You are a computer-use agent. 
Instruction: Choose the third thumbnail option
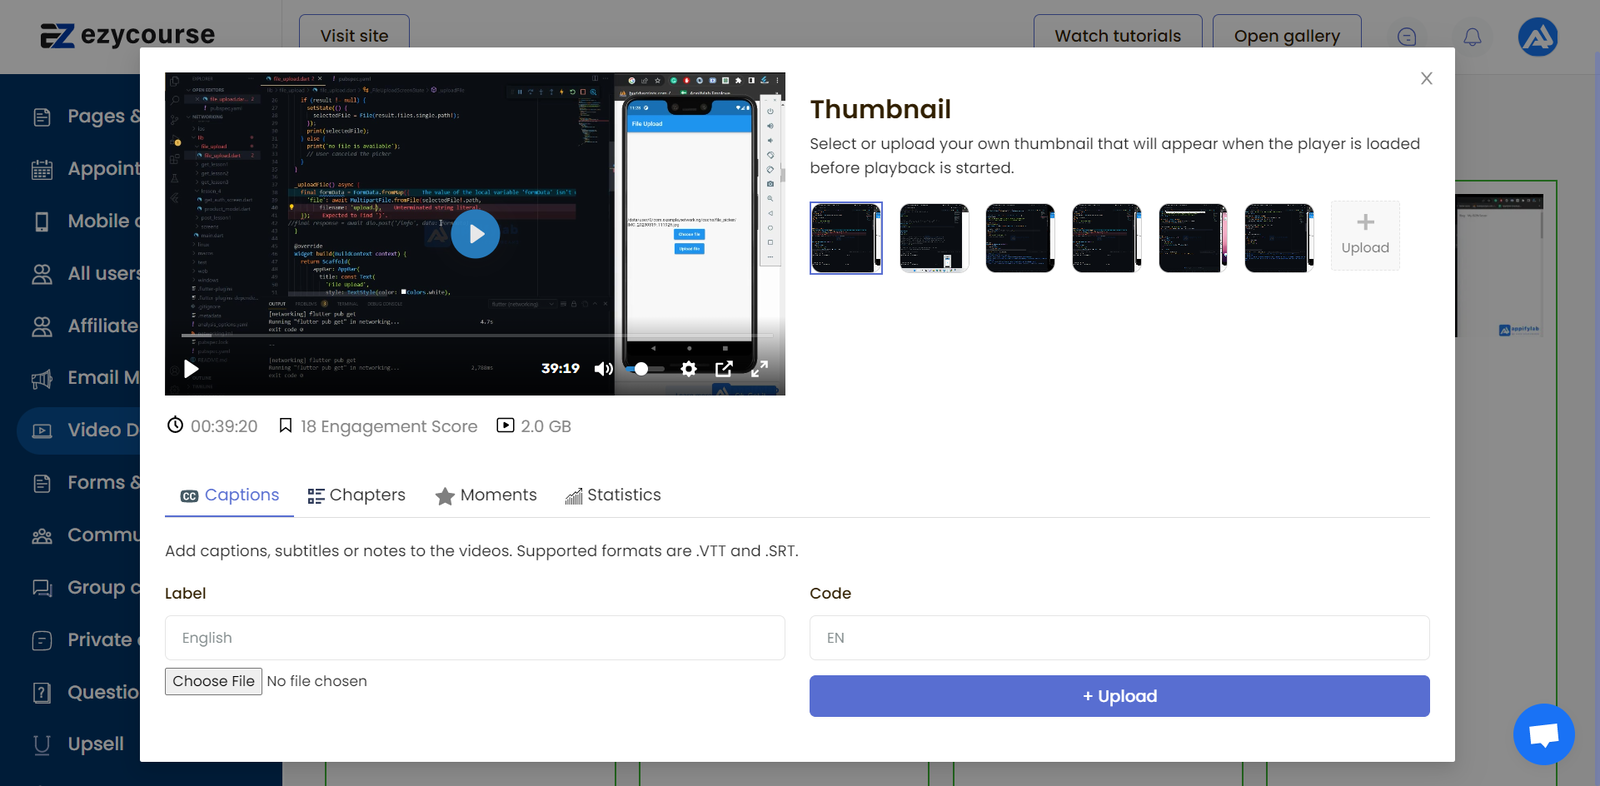point(1020,238)
